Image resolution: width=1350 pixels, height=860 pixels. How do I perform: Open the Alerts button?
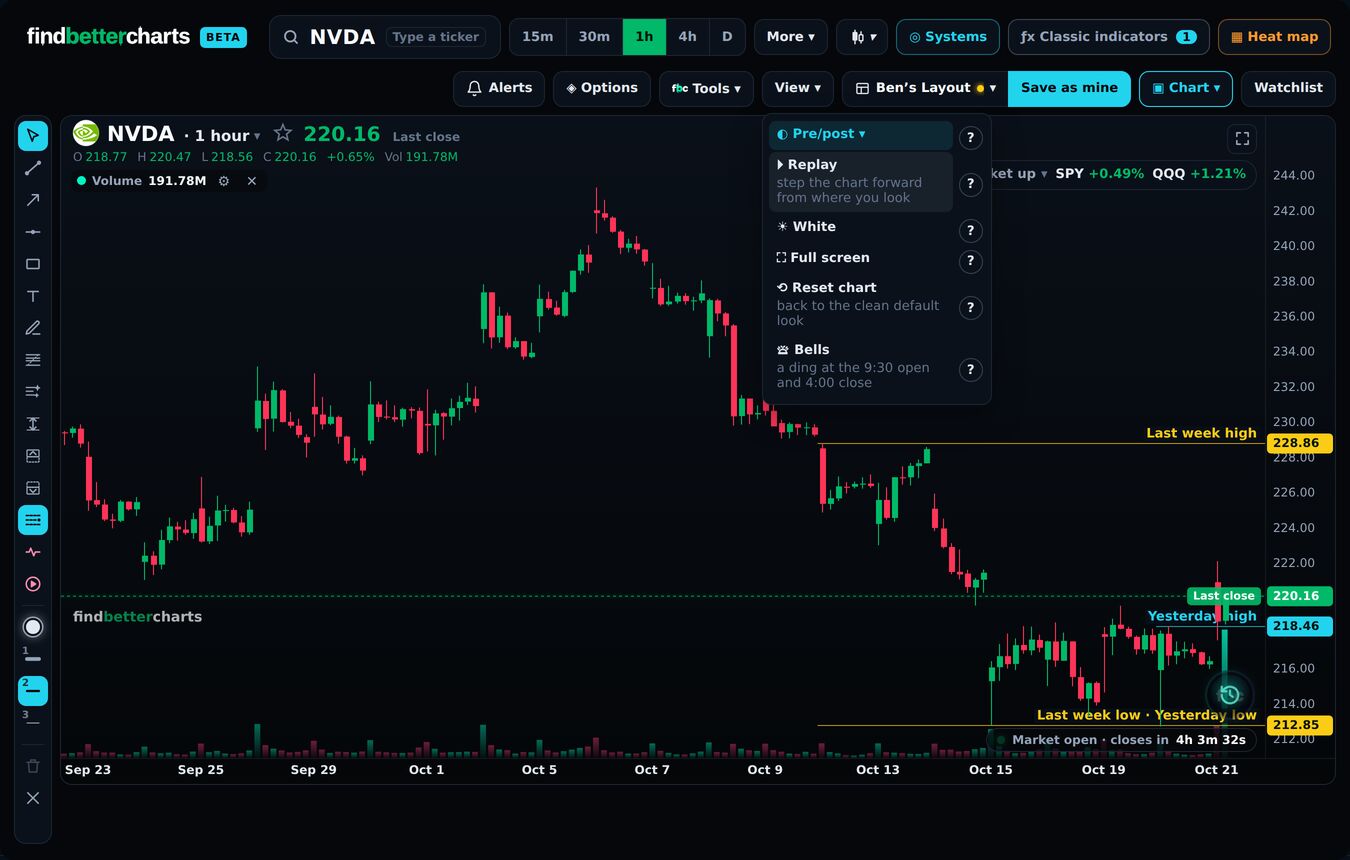tap(499, 88)
